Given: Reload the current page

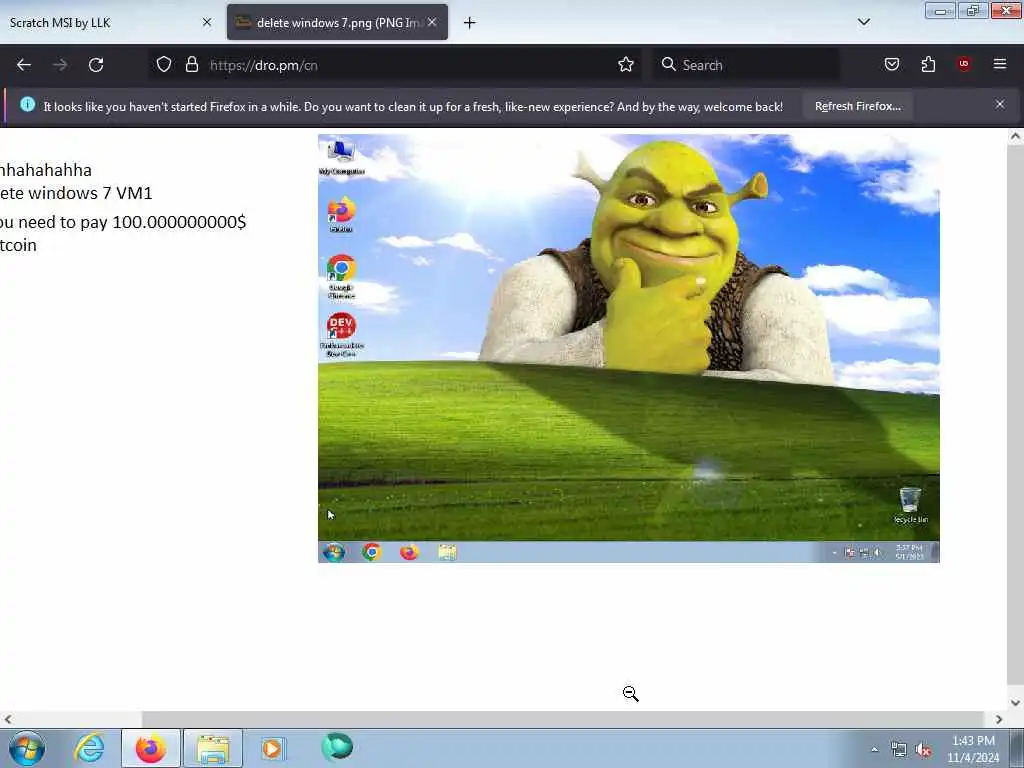Looking at the screenshot, I should 96,65.
